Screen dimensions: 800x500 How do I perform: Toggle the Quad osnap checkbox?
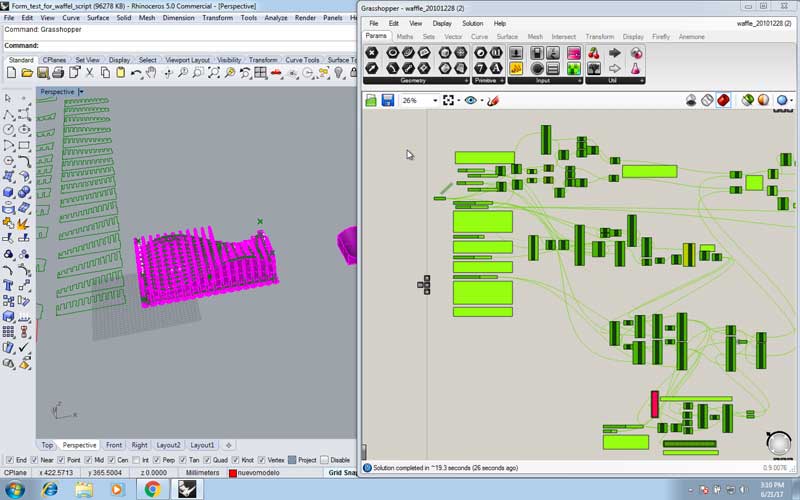click(207, 460)
